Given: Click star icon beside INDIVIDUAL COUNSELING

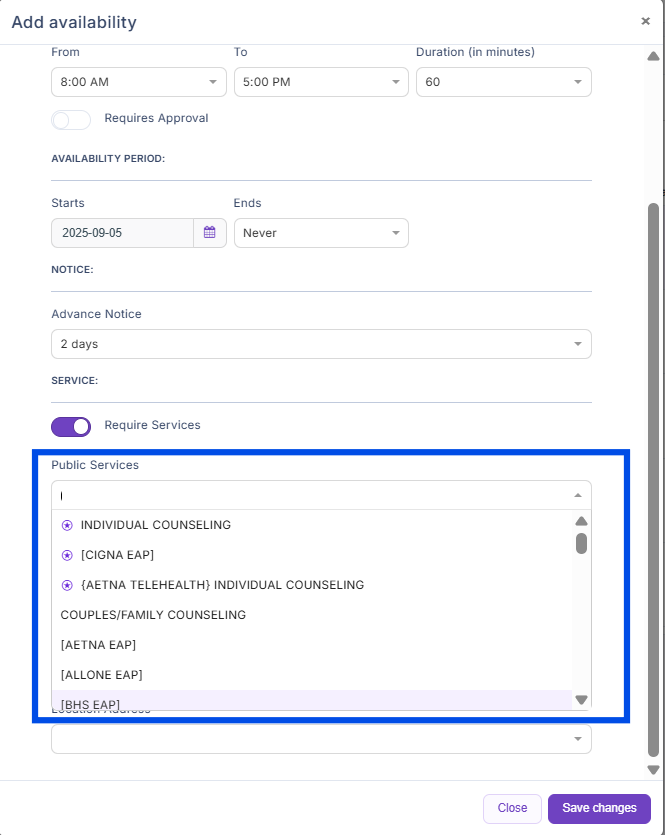Looking at the screenshot, I should point(67,525).
